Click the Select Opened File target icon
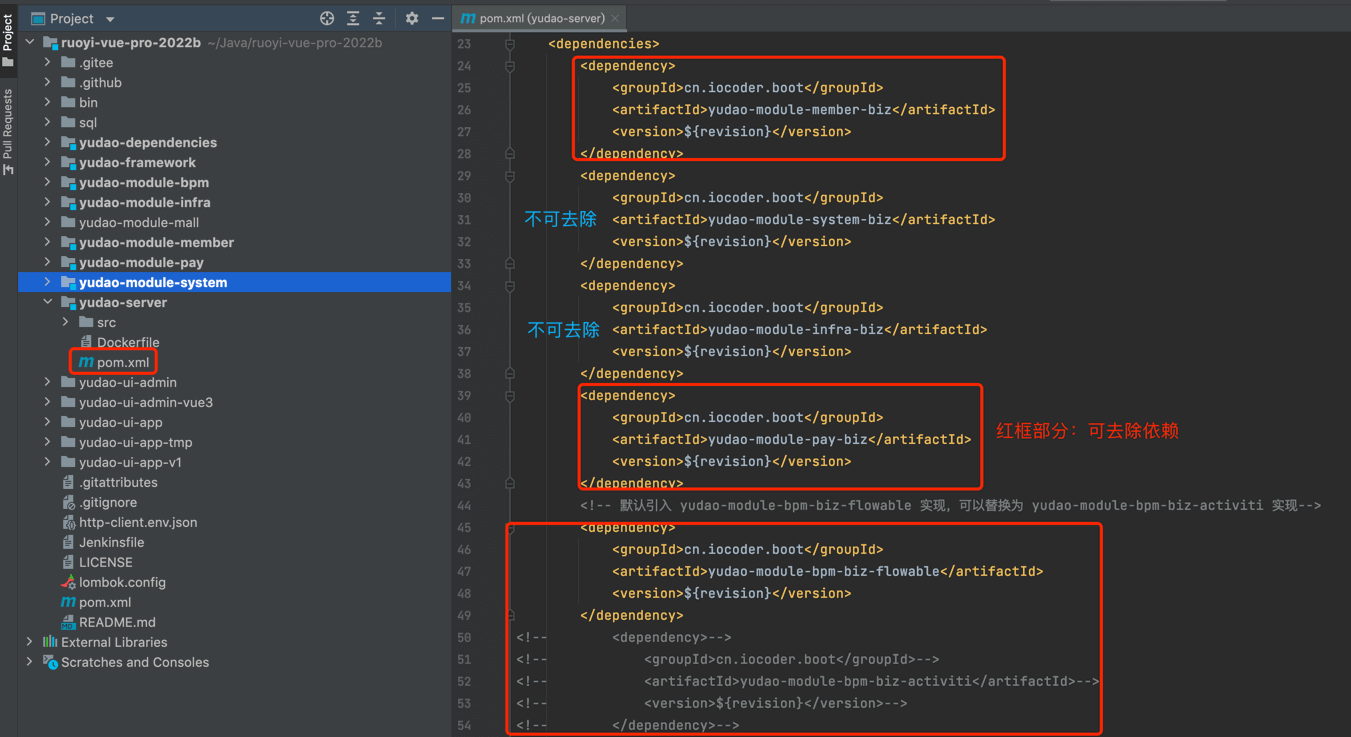1351x737 pixels. [327, 18]
